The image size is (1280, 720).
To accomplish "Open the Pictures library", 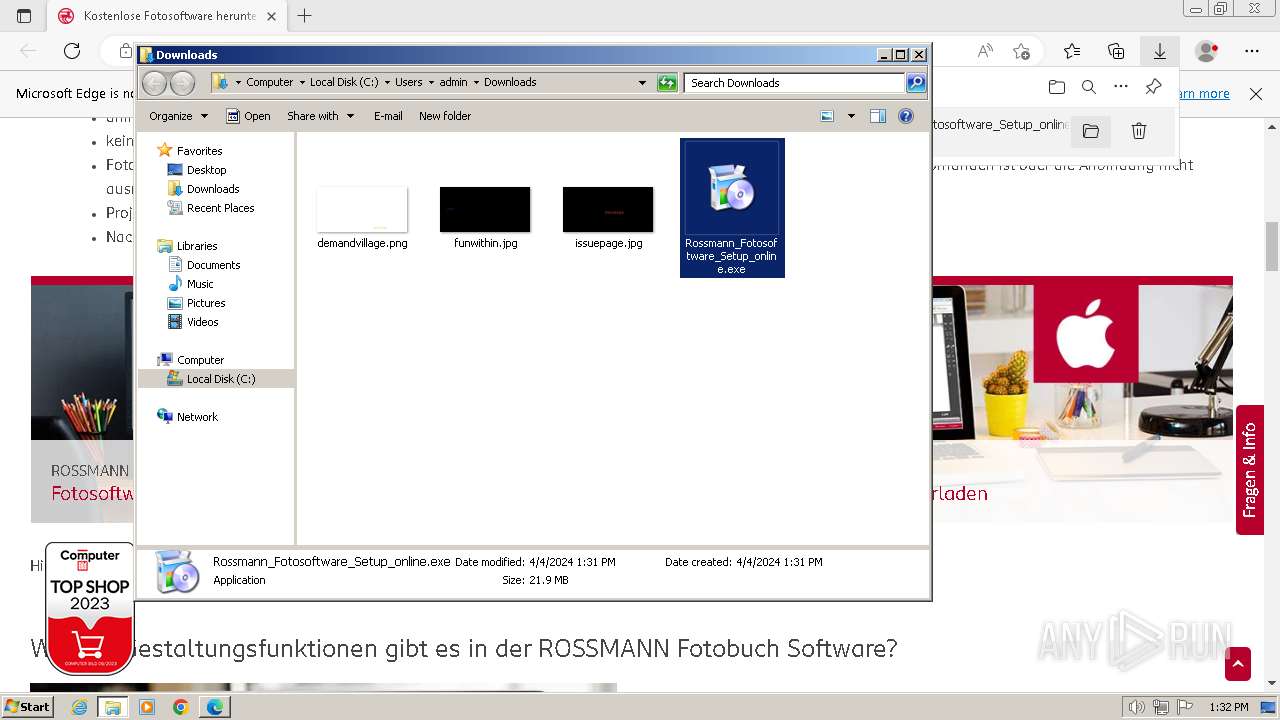I will click(x=205, y=303).
